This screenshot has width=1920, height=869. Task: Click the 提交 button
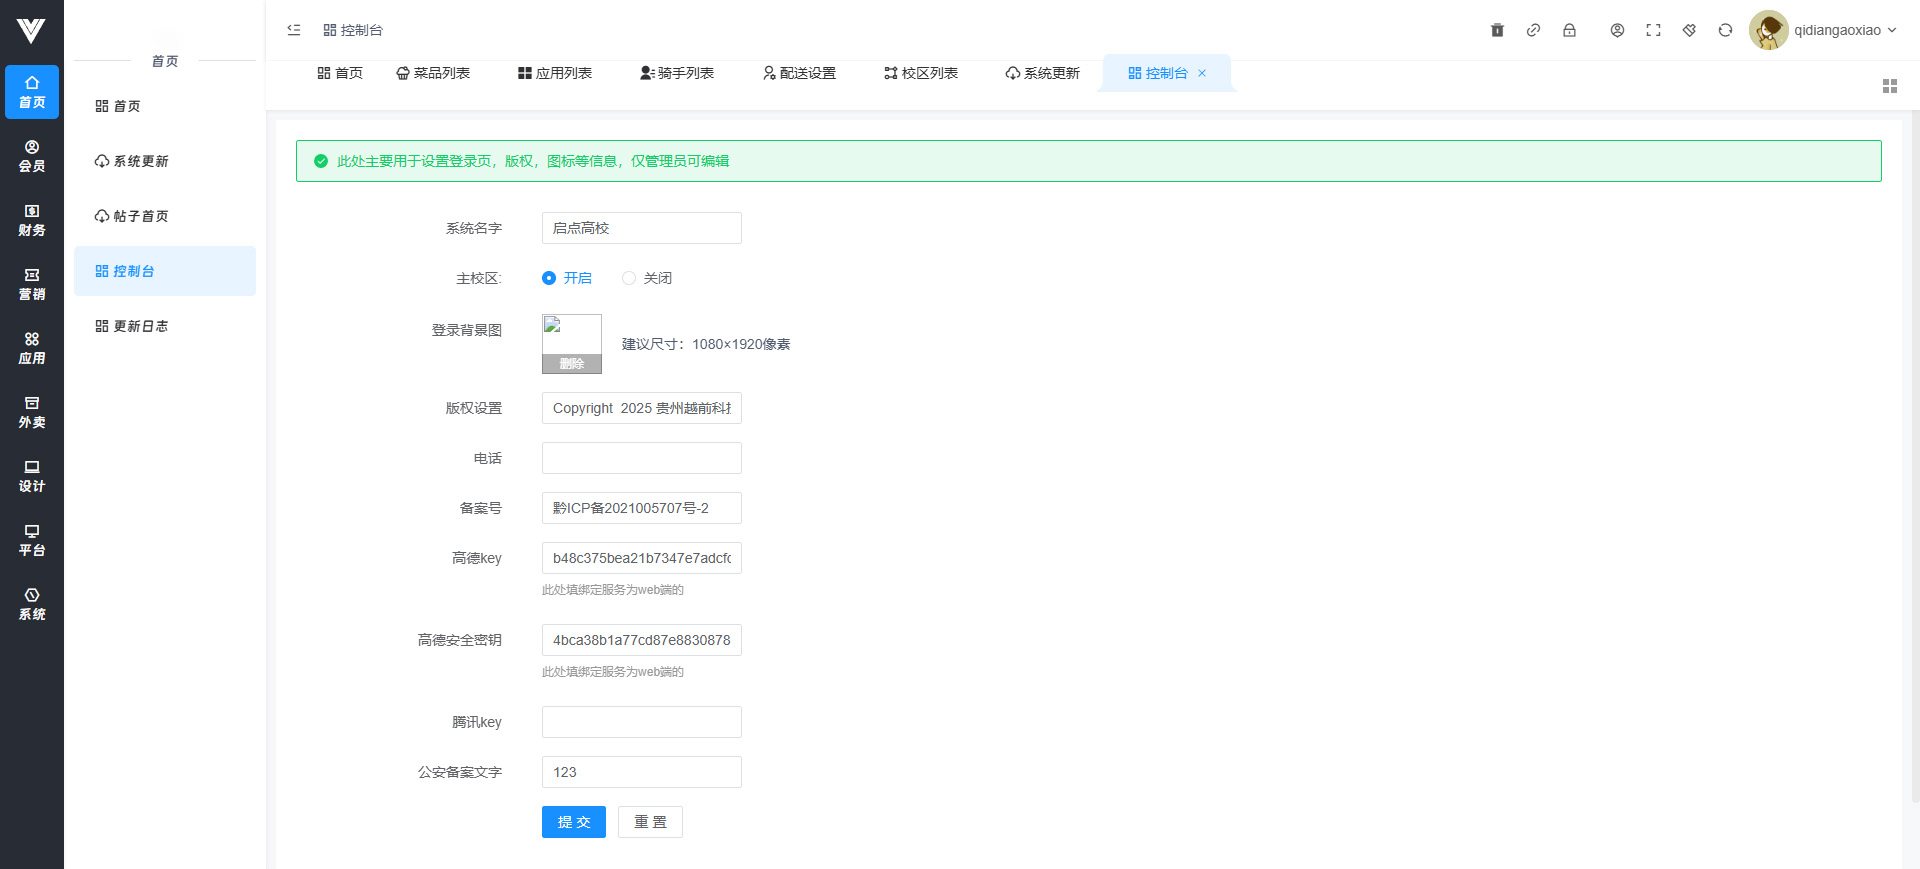click(x=573, y=822)
